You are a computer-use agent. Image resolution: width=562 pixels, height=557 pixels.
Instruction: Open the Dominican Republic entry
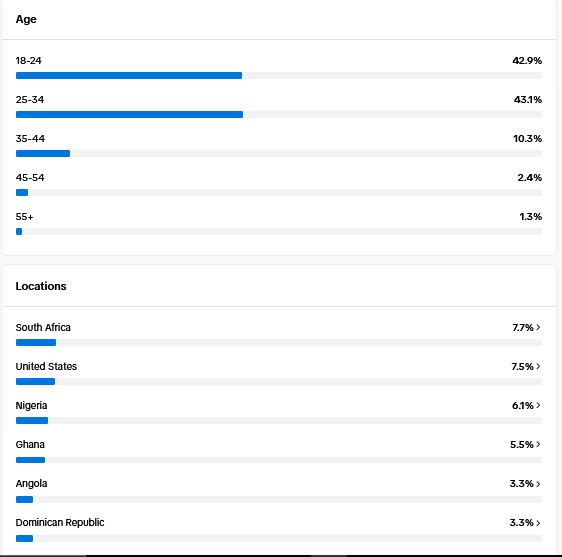click(x=278, y=529)
